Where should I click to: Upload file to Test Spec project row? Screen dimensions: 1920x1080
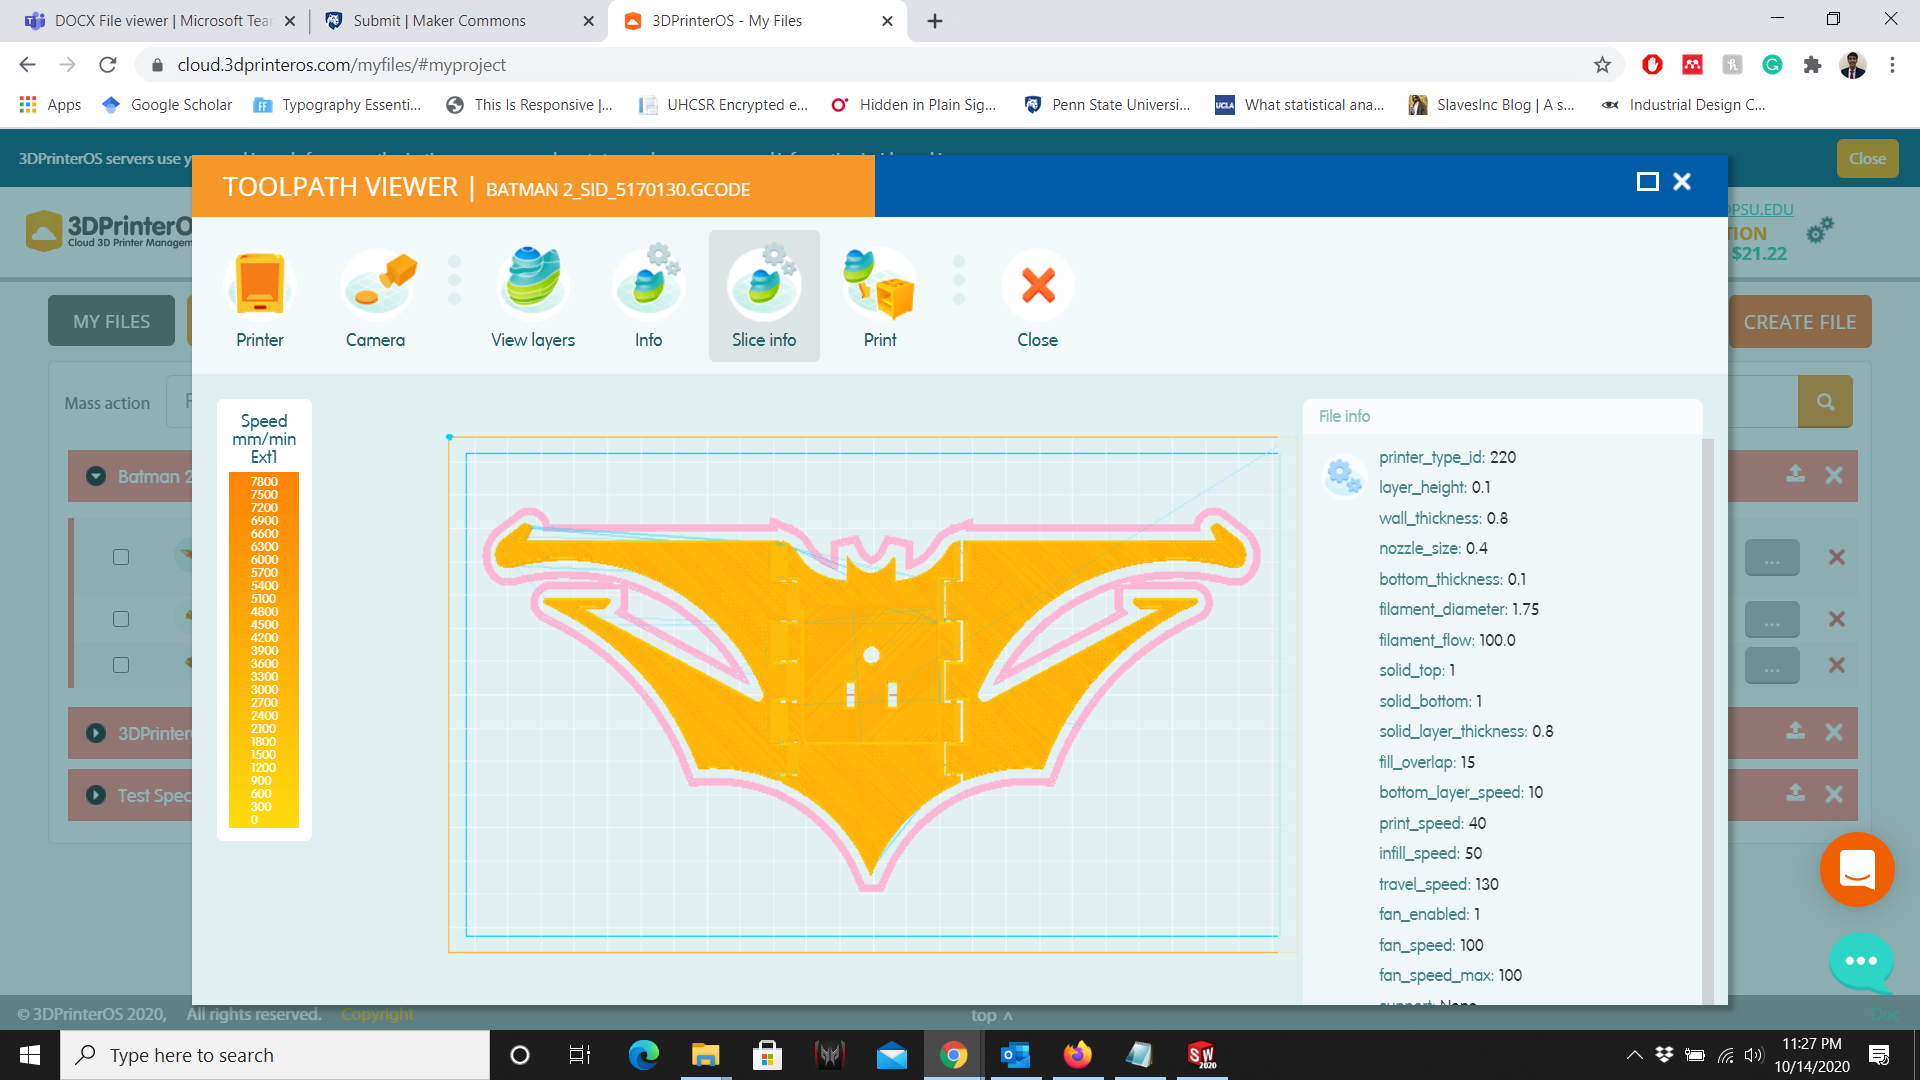[x=1796, y=792]
